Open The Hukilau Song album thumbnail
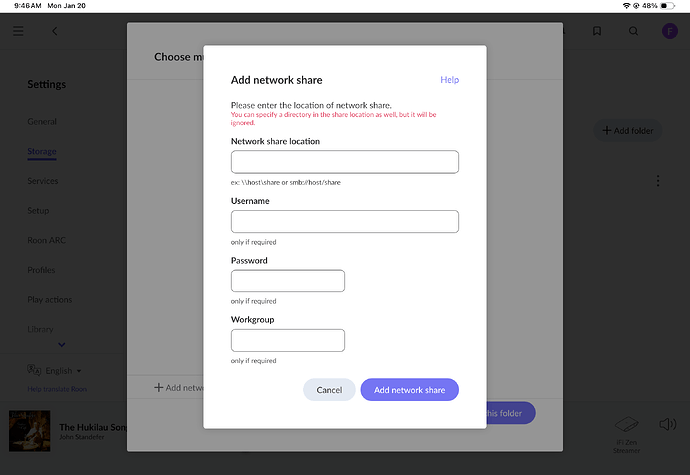 coord(29,431)
